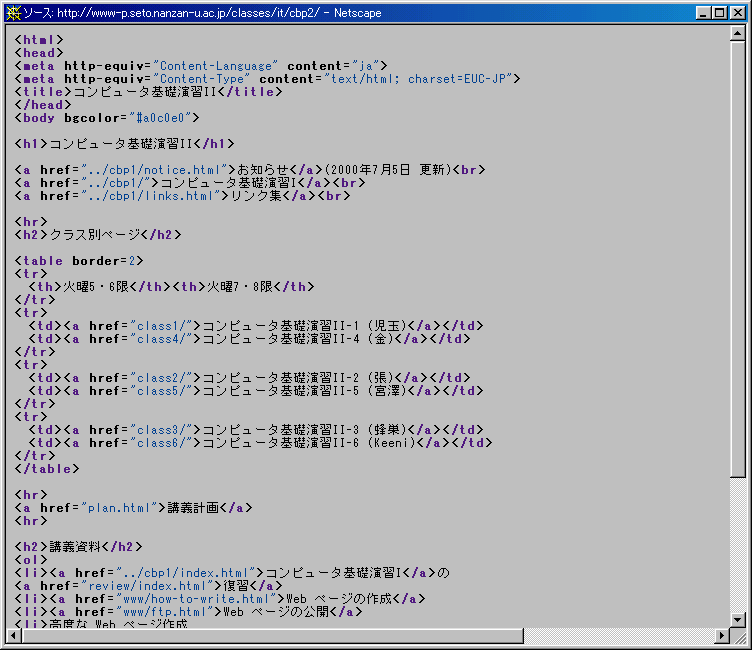Screen dimensions: 752x650
Task: Click the "review/index.html" href value
Action: (x=147, y=586)
